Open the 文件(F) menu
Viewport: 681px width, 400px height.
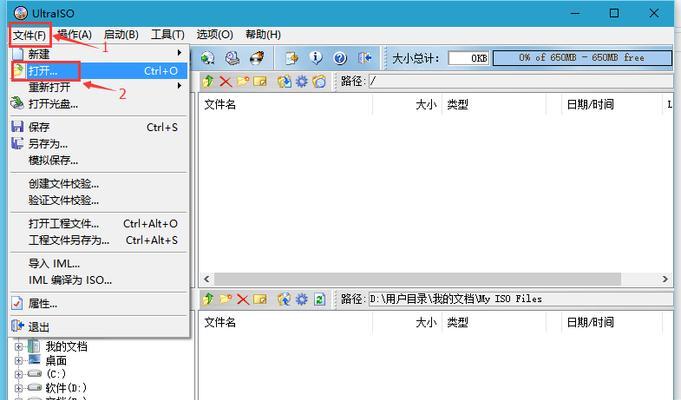point(30,35)
